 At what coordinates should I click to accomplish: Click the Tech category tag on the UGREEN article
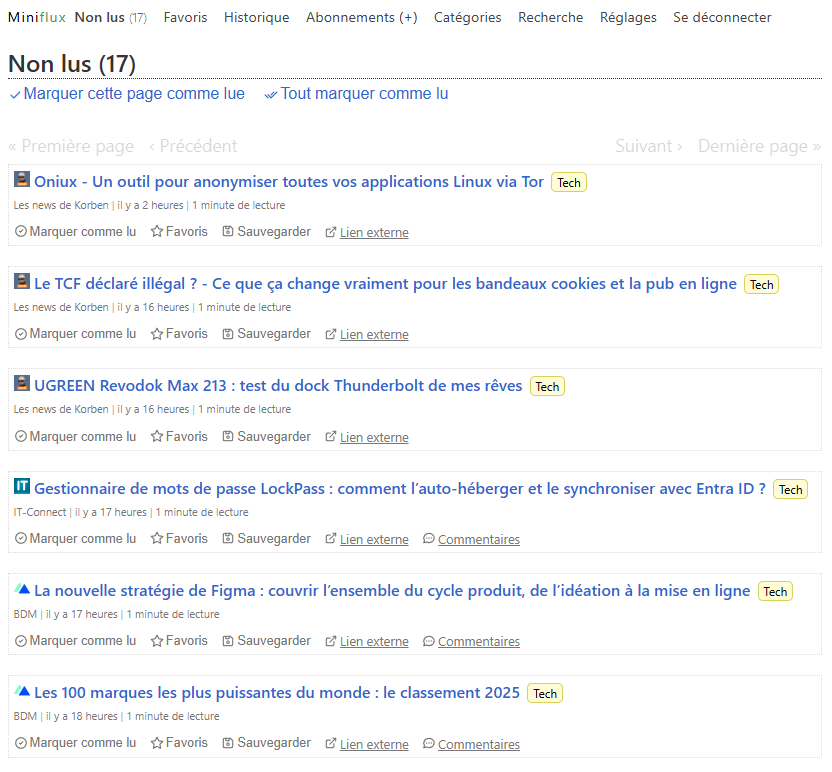pyautogui.click(x=547, y=386)
